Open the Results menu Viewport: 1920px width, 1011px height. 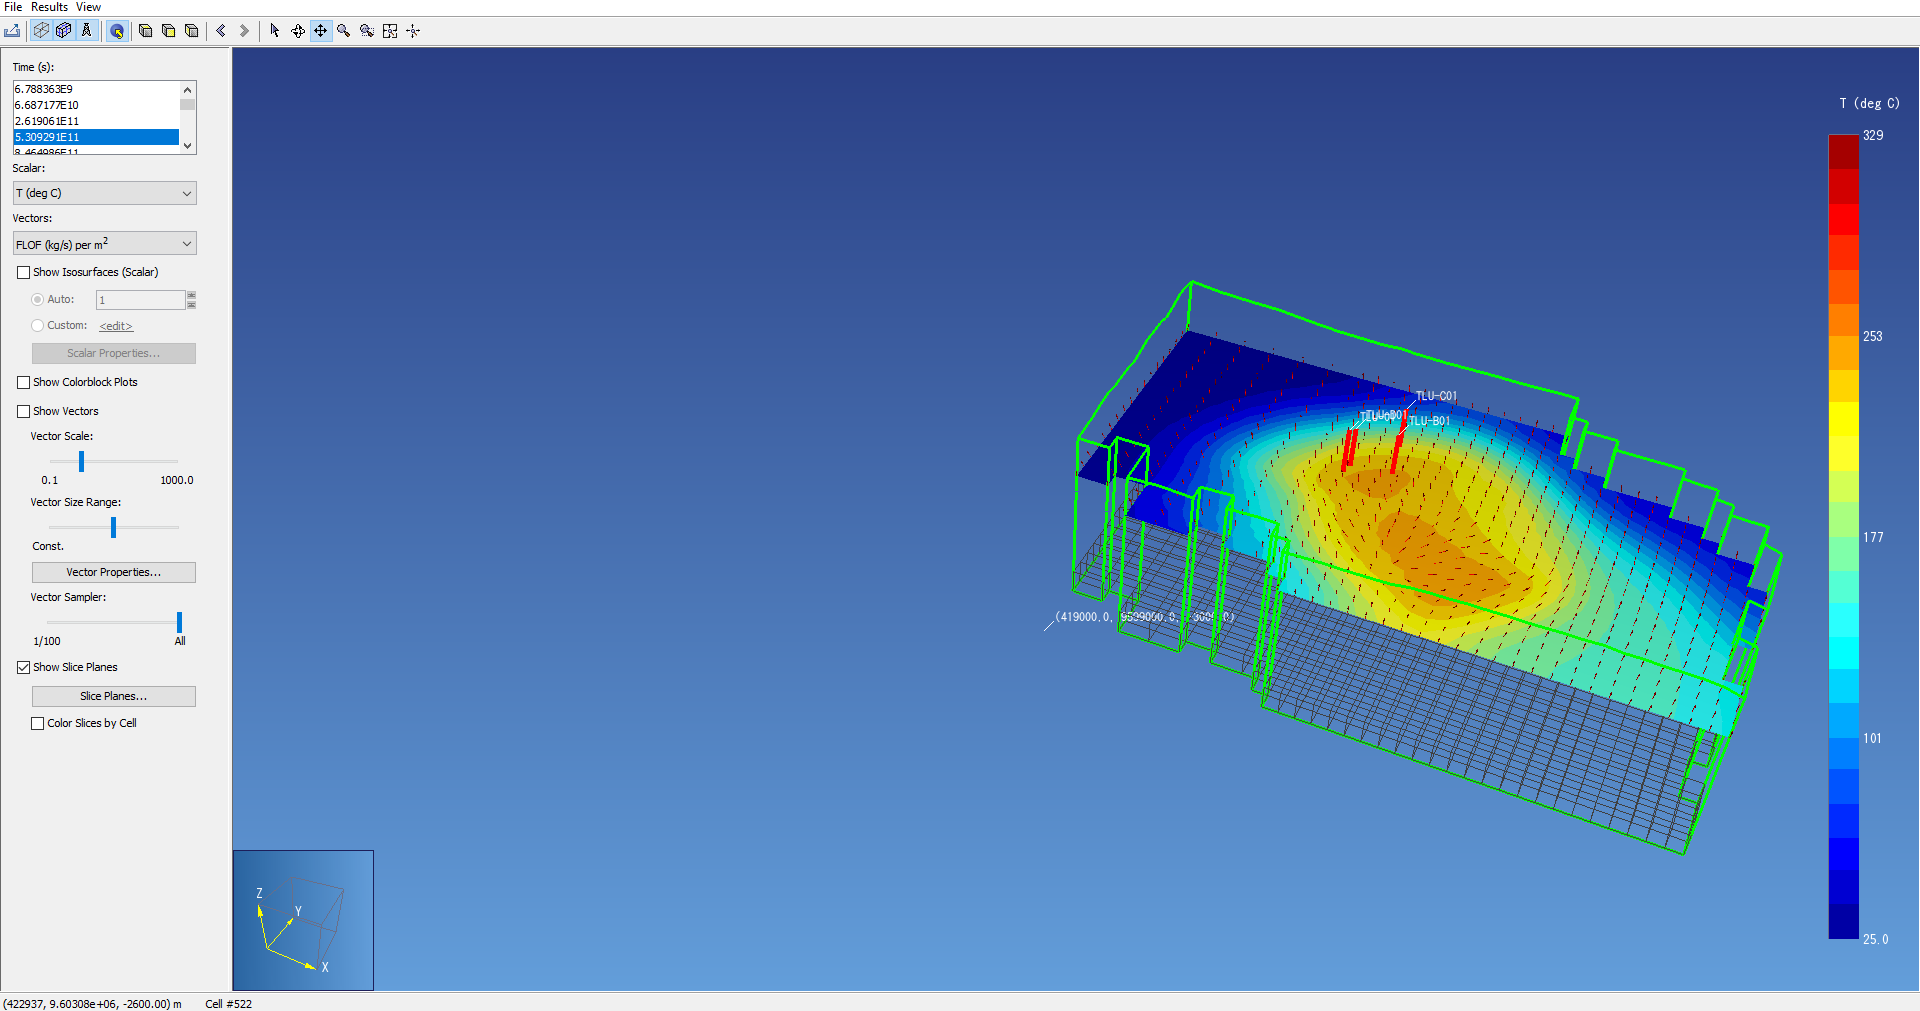(x=49, y=7)
